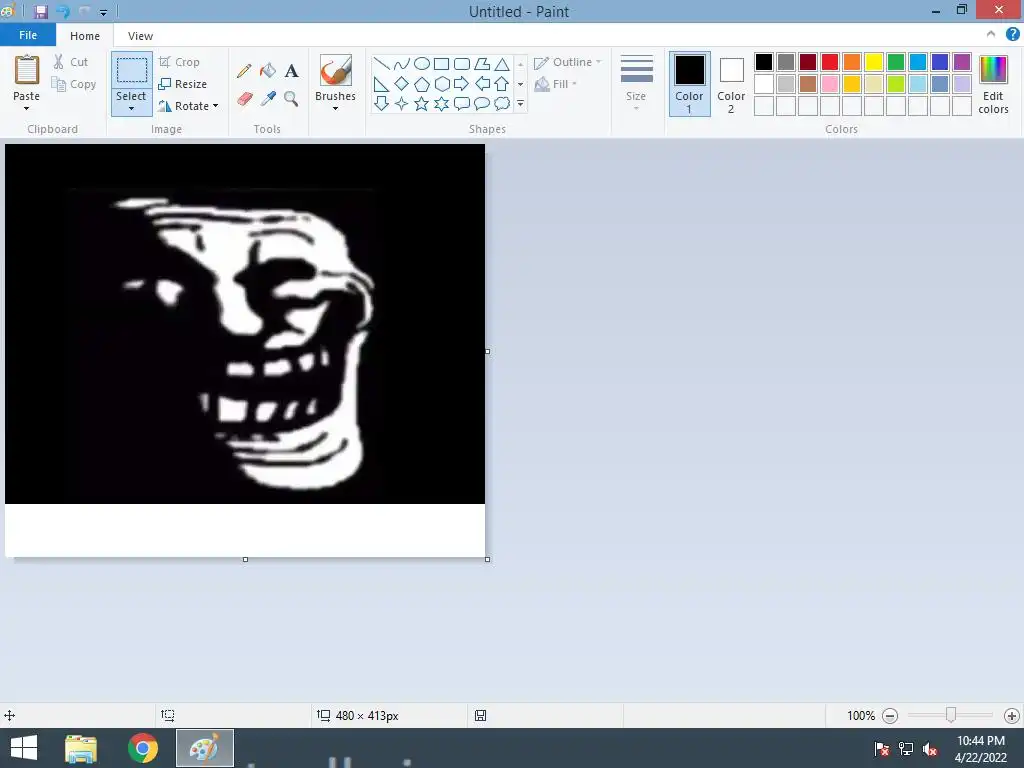Pick the purple color swatch
Screen dimensions: 1024x768
point(962,62)
